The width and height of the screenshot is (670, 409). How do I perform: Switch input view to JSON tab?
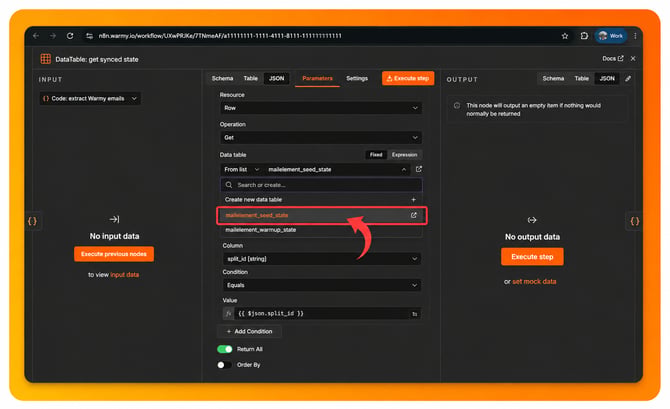(x=276, y=79)
